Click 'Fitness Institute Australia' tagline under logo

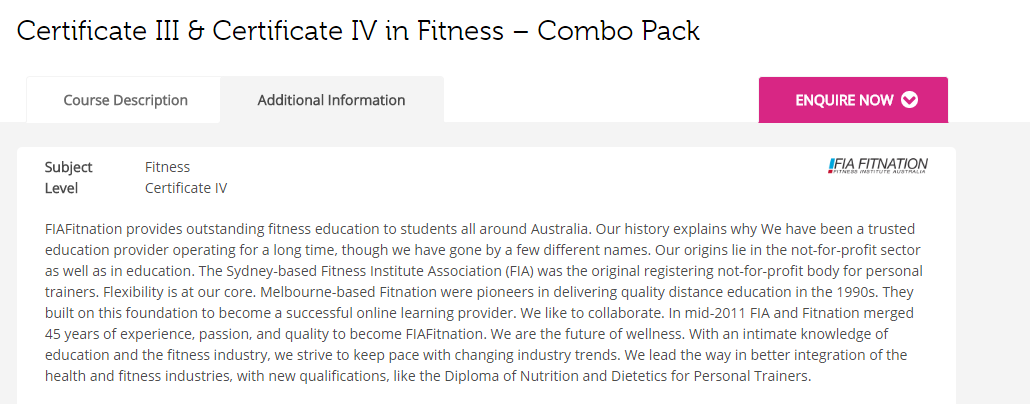tap(878, 171)
